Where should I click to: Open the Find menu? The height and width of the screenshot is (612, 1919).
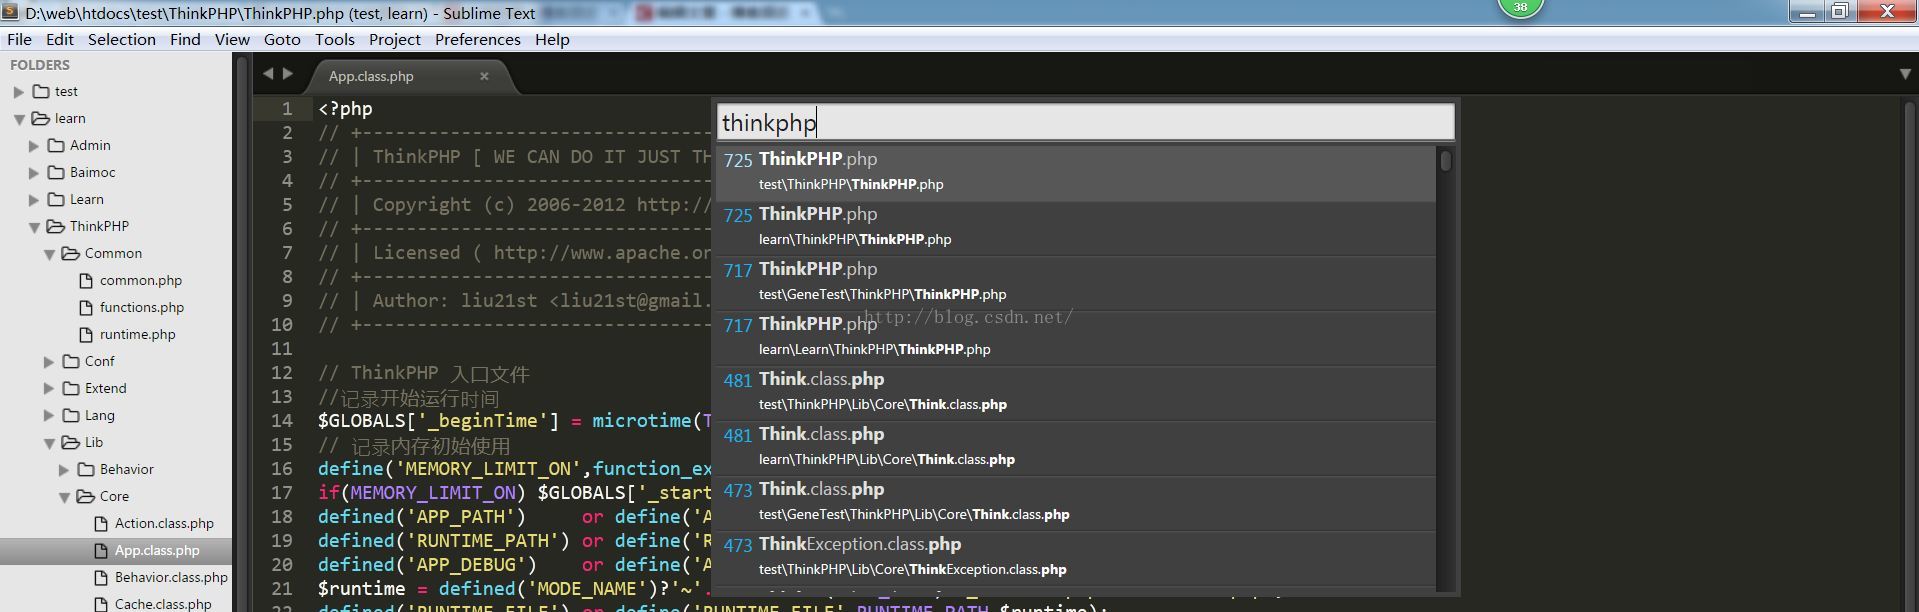pyautogui.click(x=185, y=39)
